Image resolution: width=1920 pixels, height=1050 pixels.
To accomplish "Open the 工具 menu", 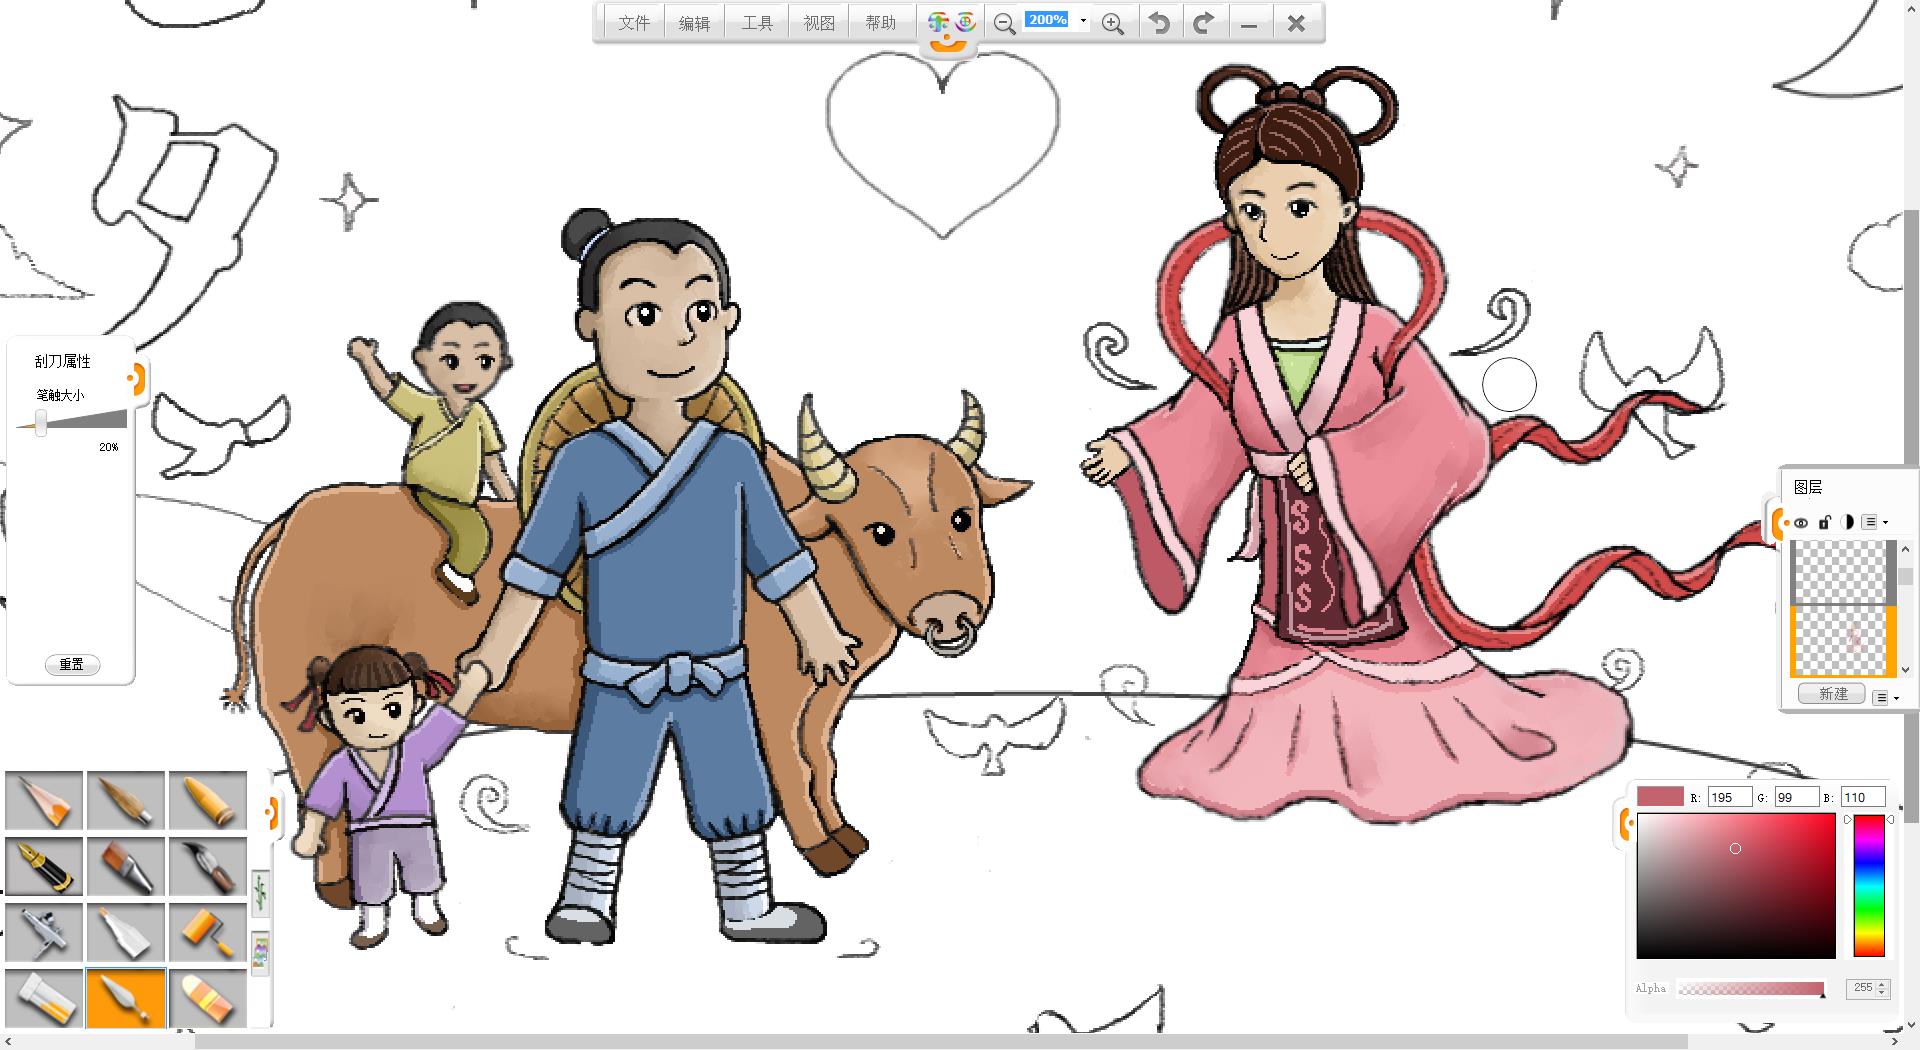I will pos(757,23).
